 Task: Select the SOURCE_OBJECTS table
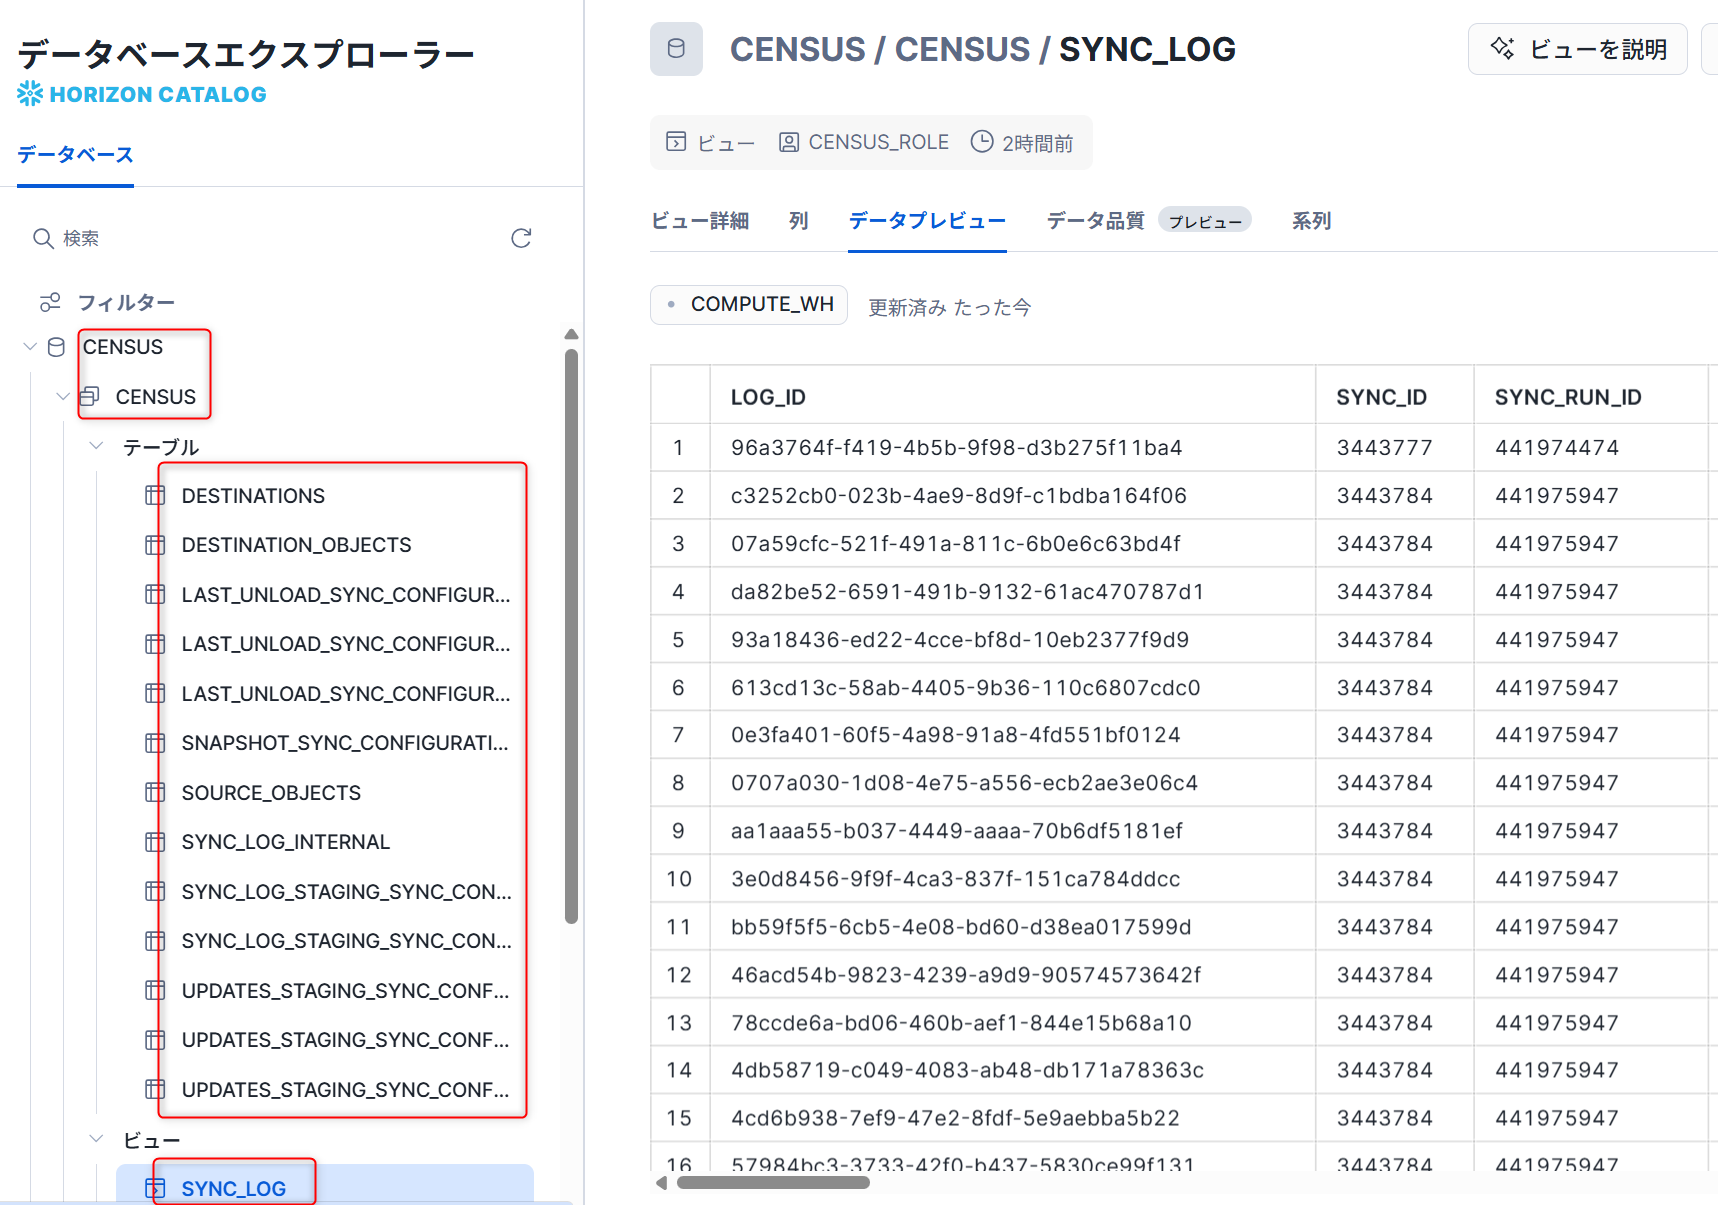coord(271,793)
